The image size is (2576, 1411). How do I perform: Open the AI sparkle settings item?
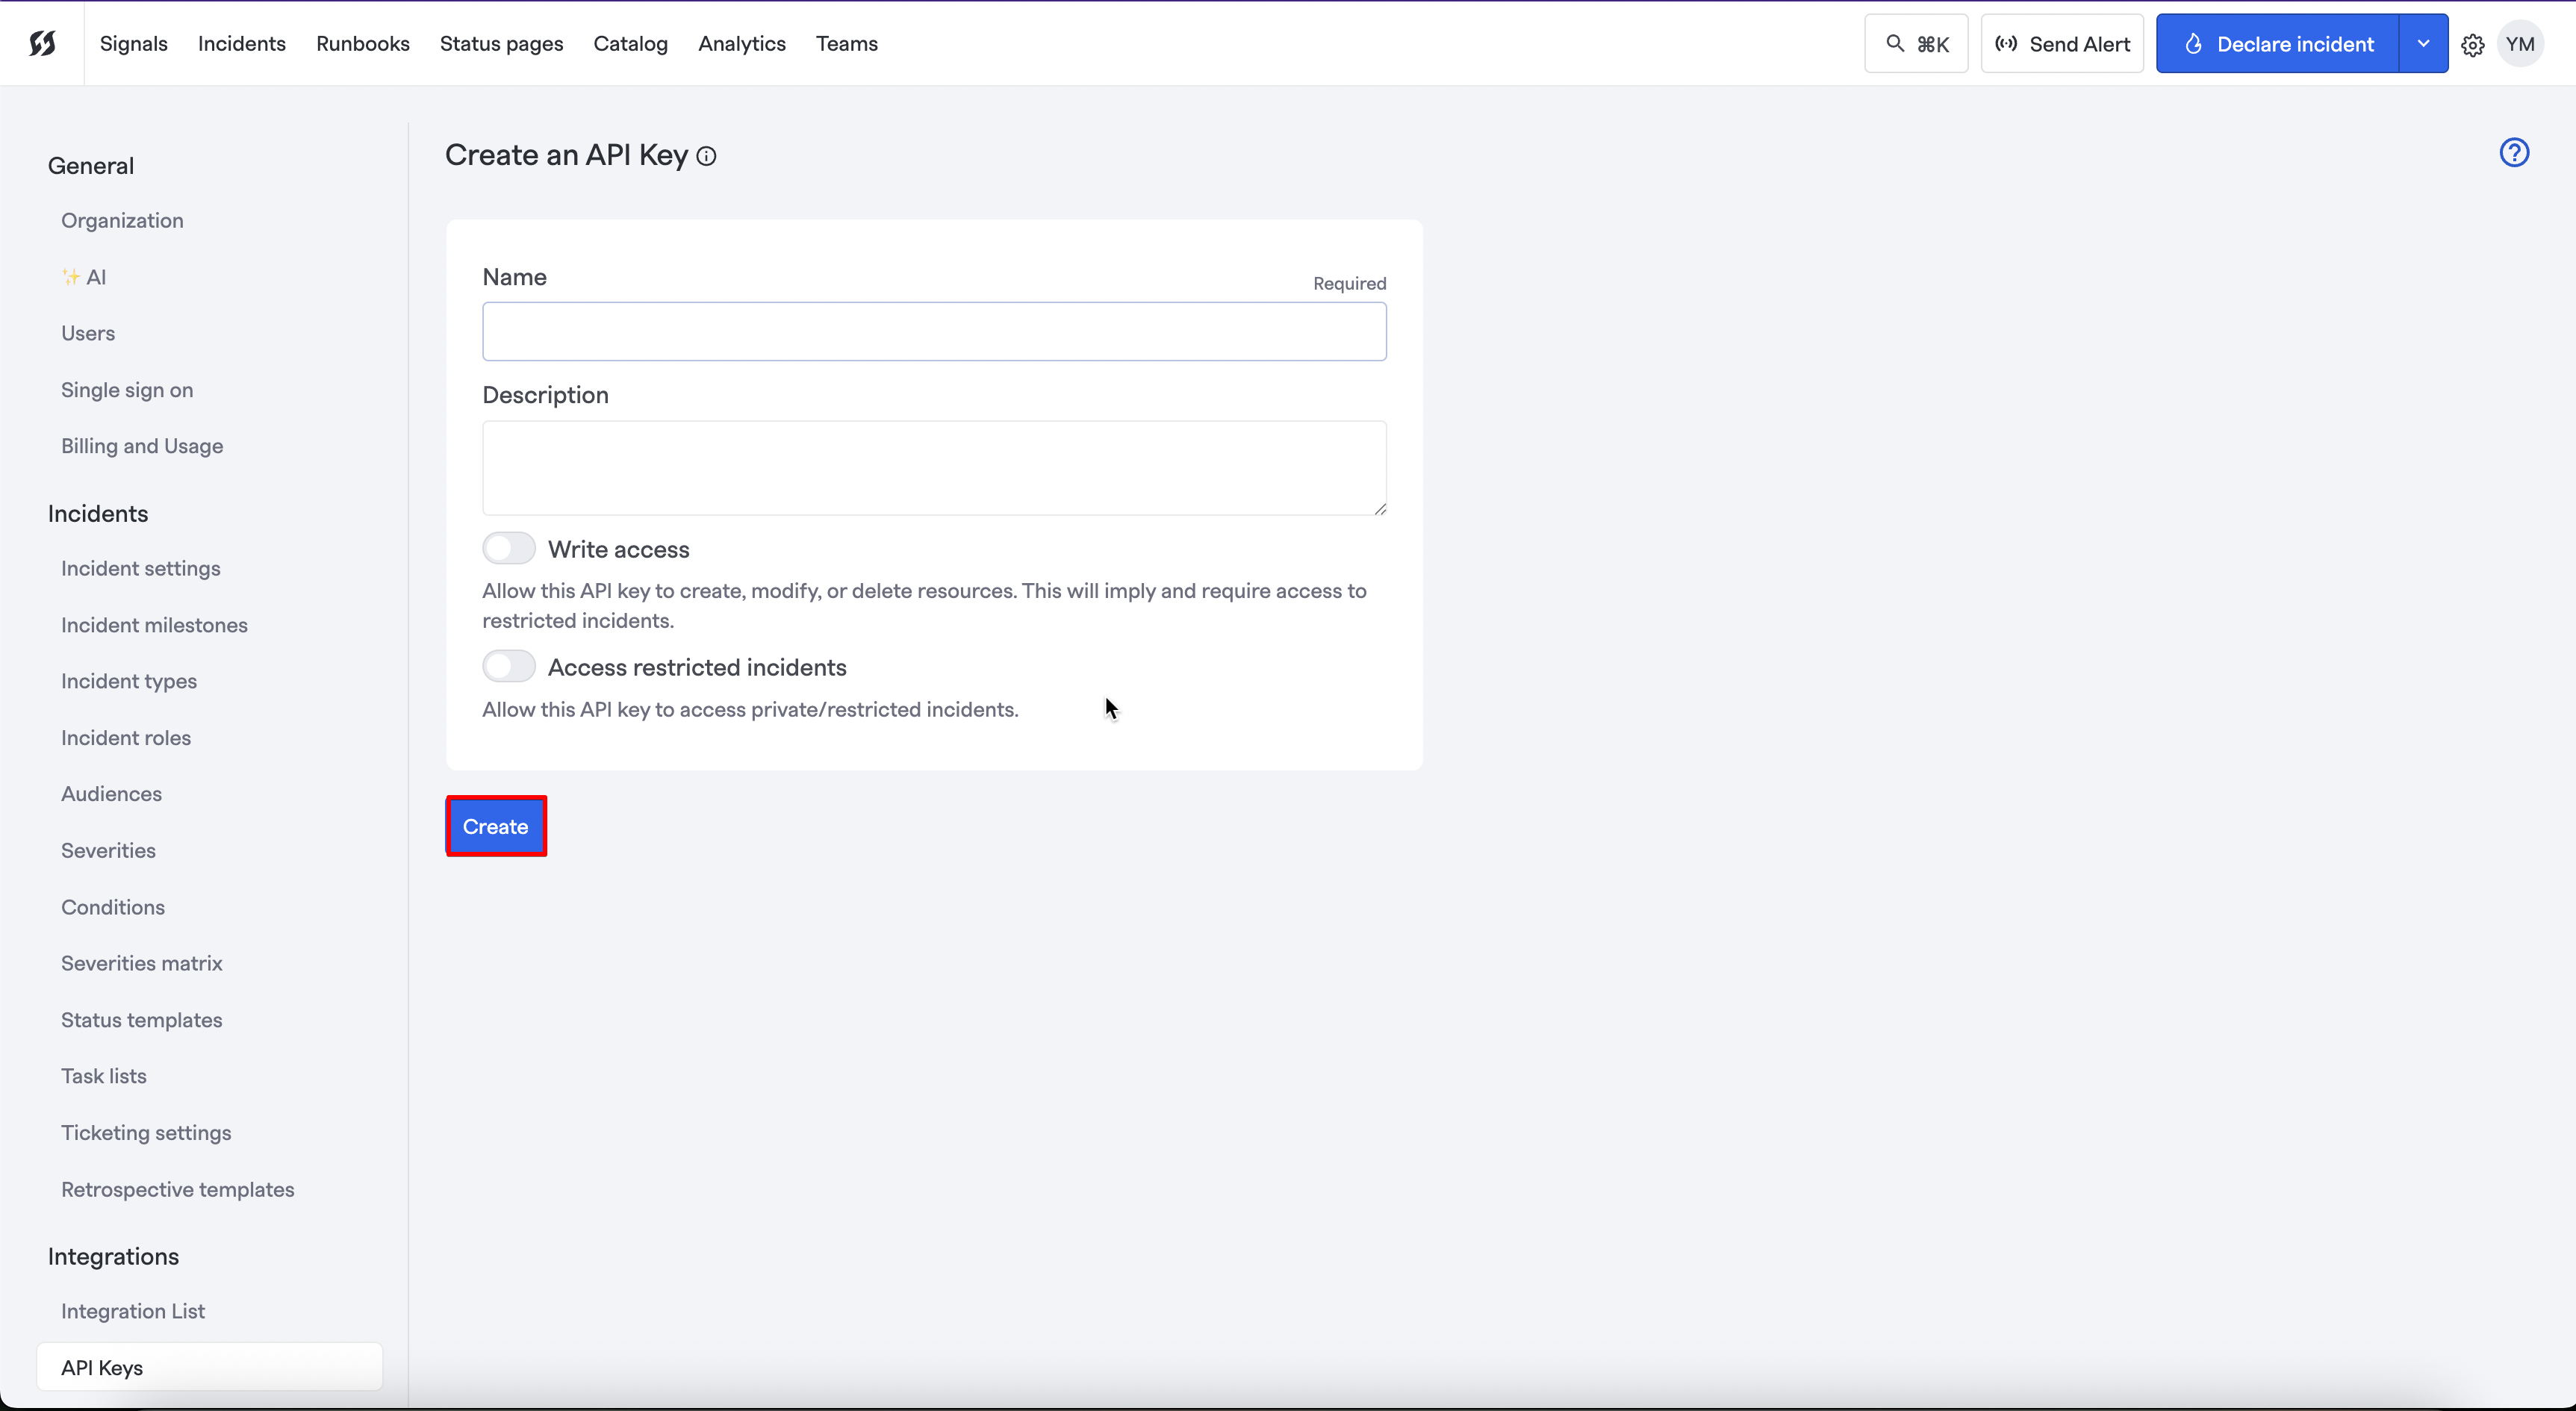(84, 277)
